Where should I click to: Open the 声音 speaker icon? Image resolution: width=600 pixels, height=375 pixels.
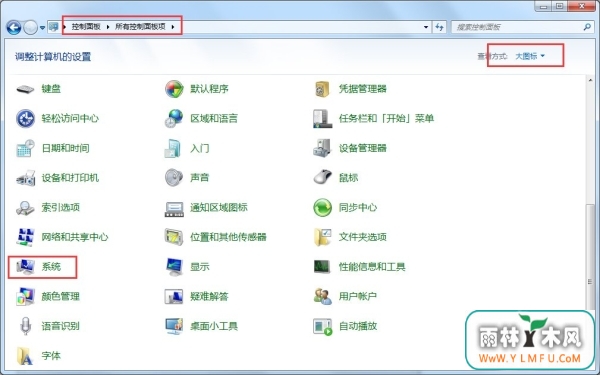(x=174, y=178)
